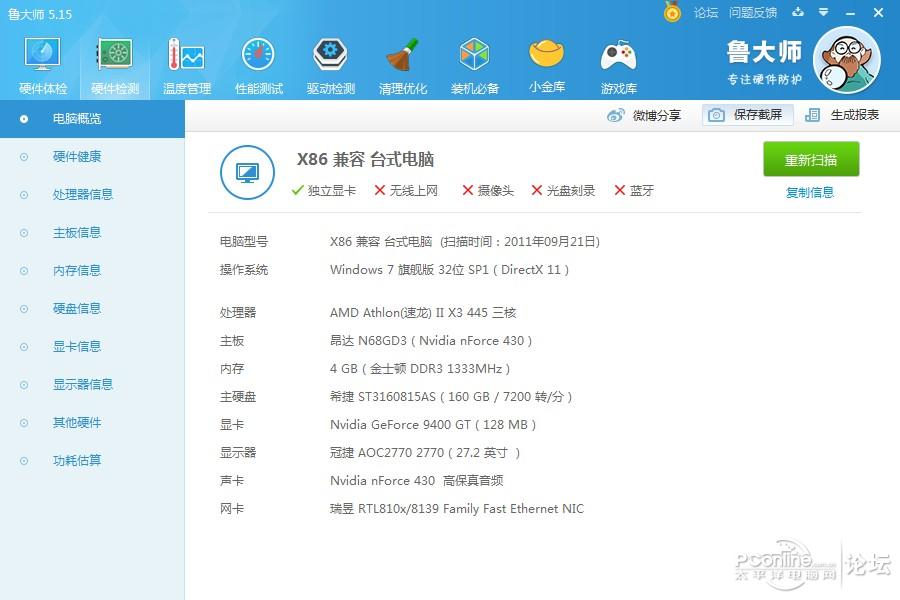Image resolution: width=900 pixels, height=600 pixels.
Task: Click the scan date text 2011年09月21日
Action: tap(550, 242)
